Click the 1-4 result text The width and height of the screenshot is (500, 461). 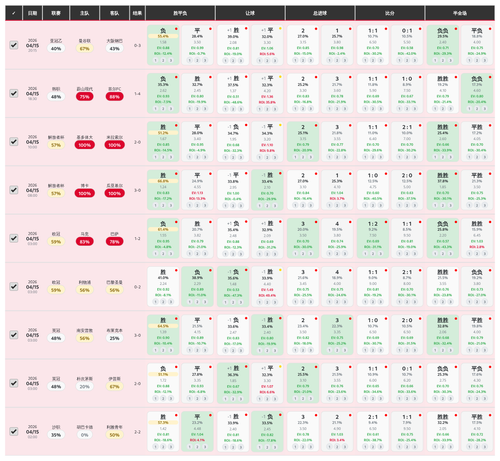[137, 94]
